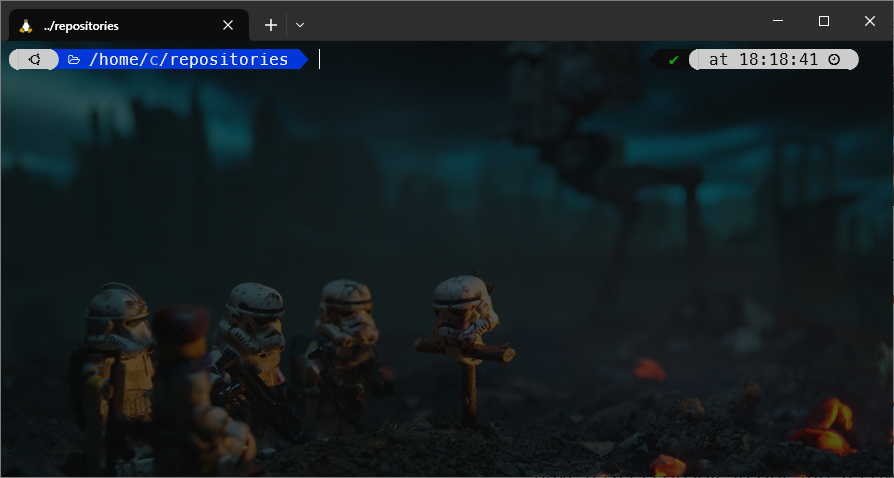This screenshot has height=478, width=894.
Task: Click the clock icon beside the time
Action: pyautogui.click(x=834, y=59)
